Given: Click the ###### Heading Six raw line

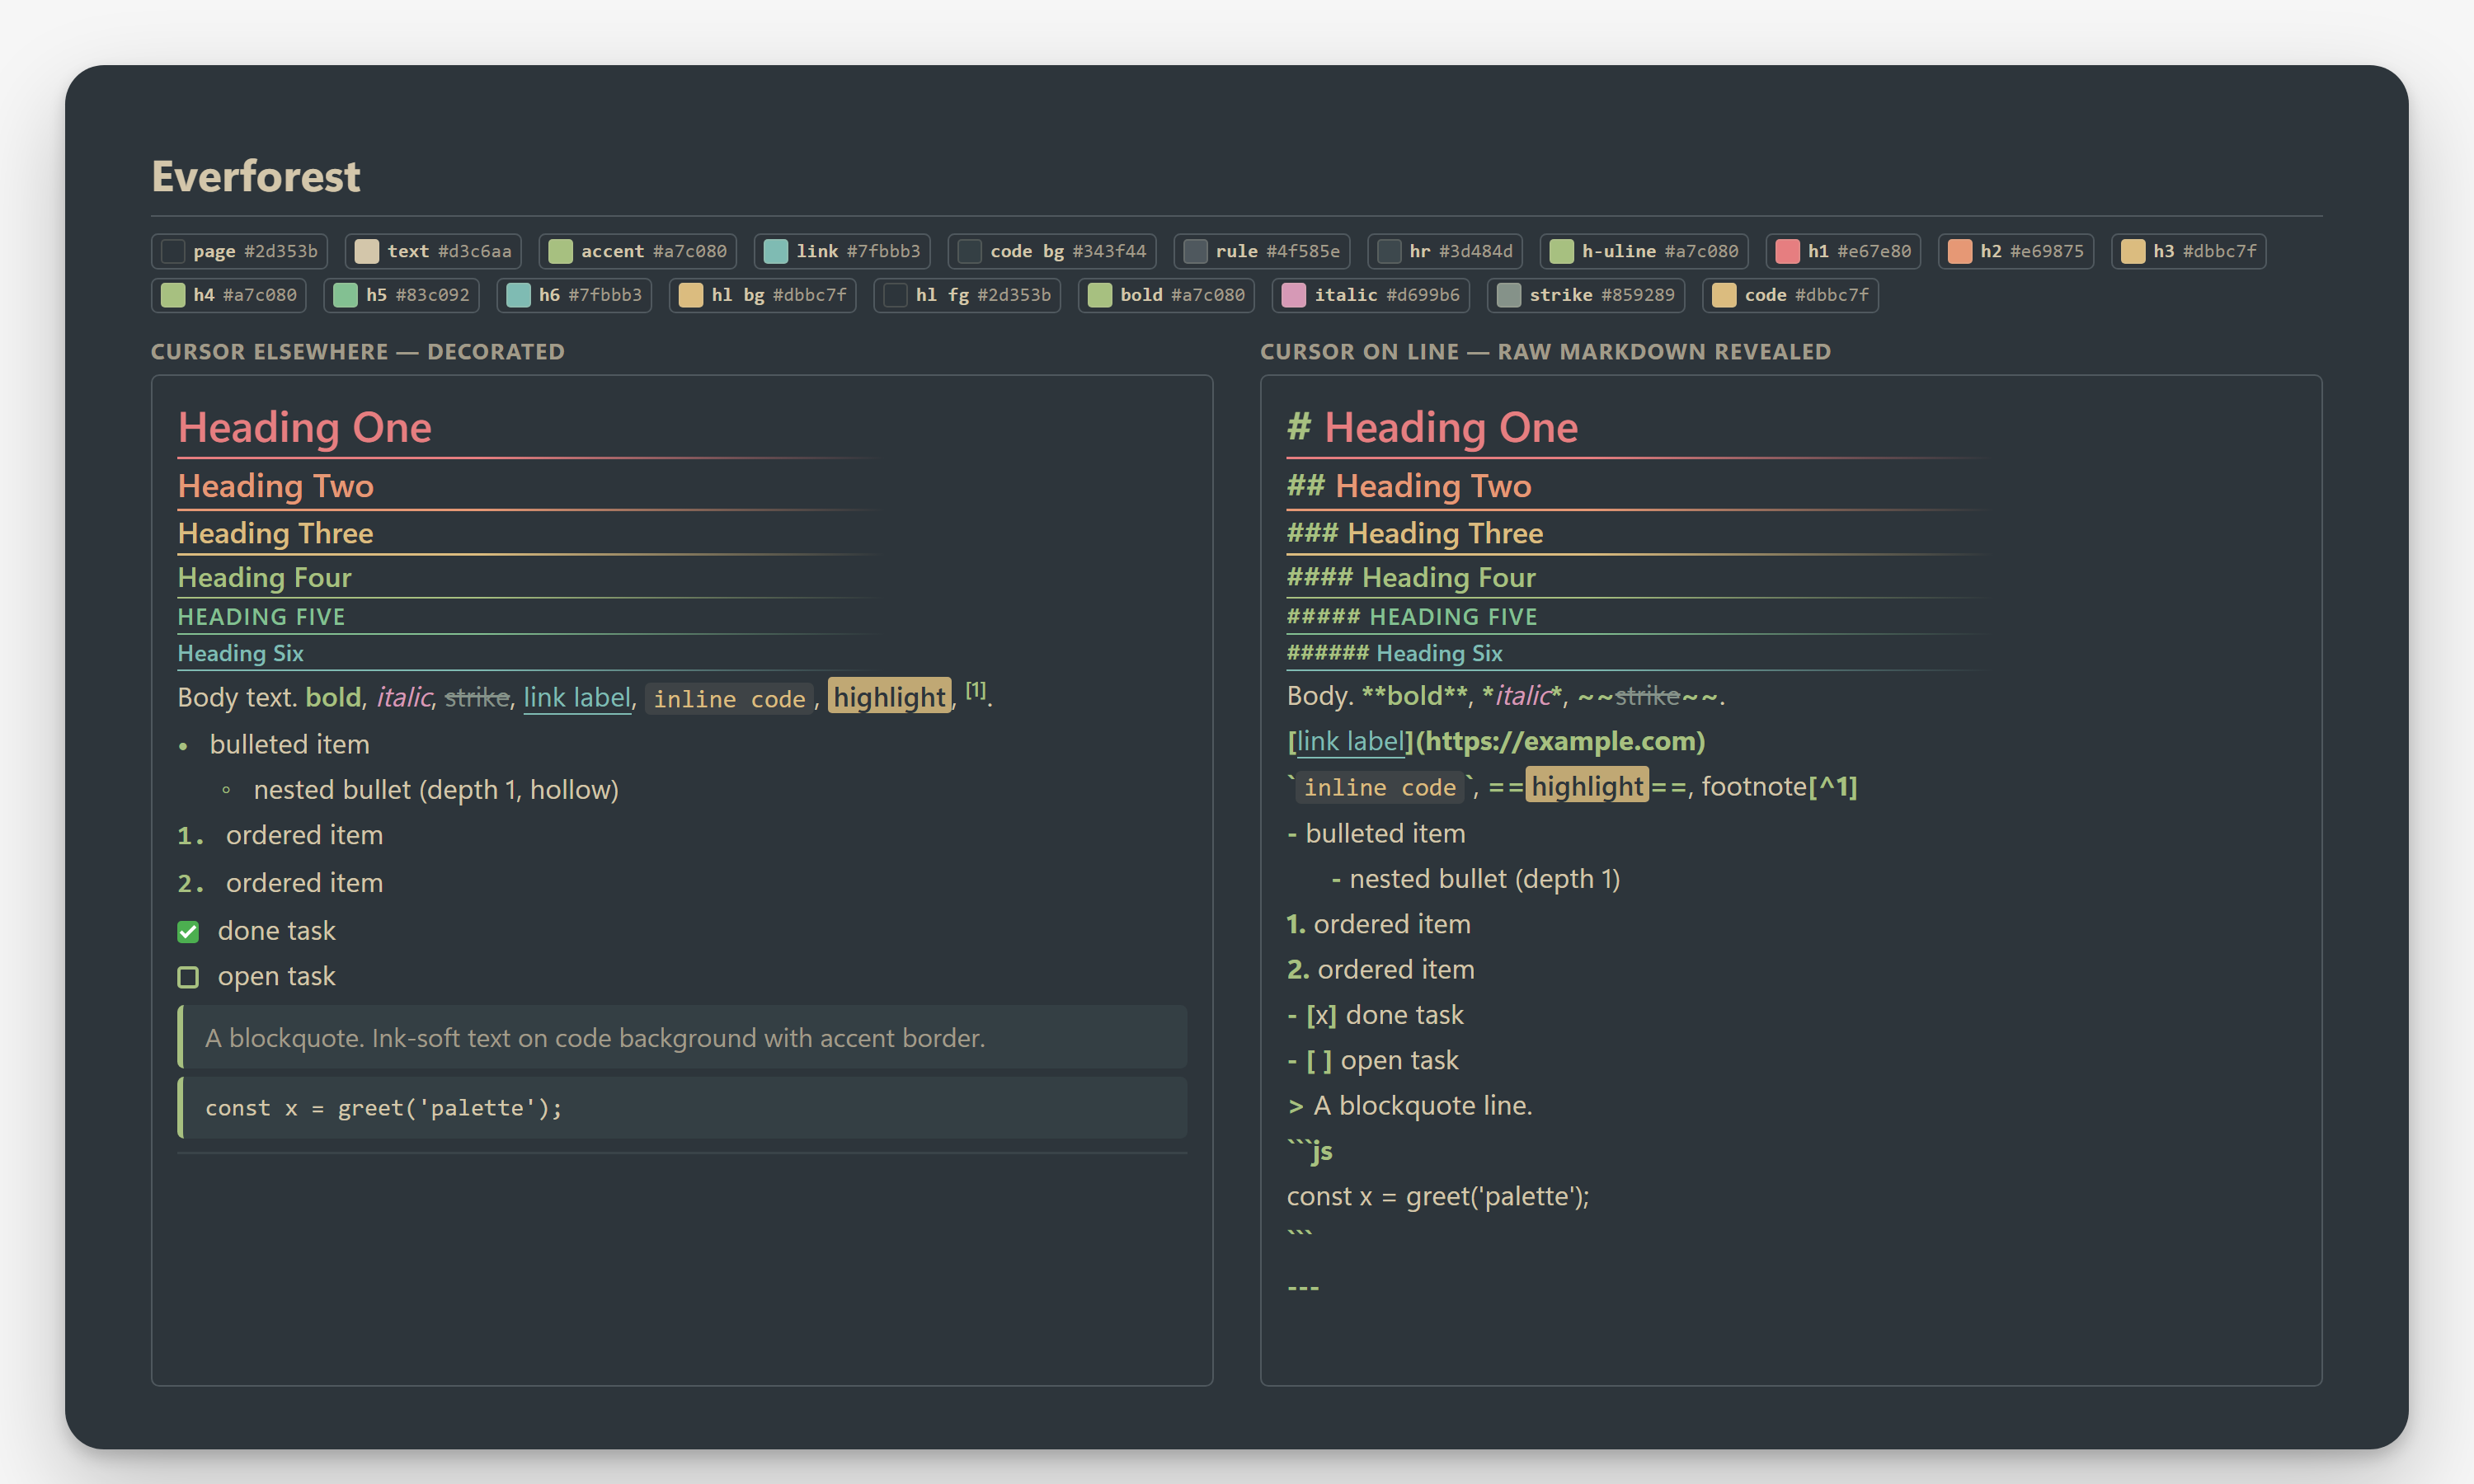Looking at the screenshot, I should (x=1395, y=653).
